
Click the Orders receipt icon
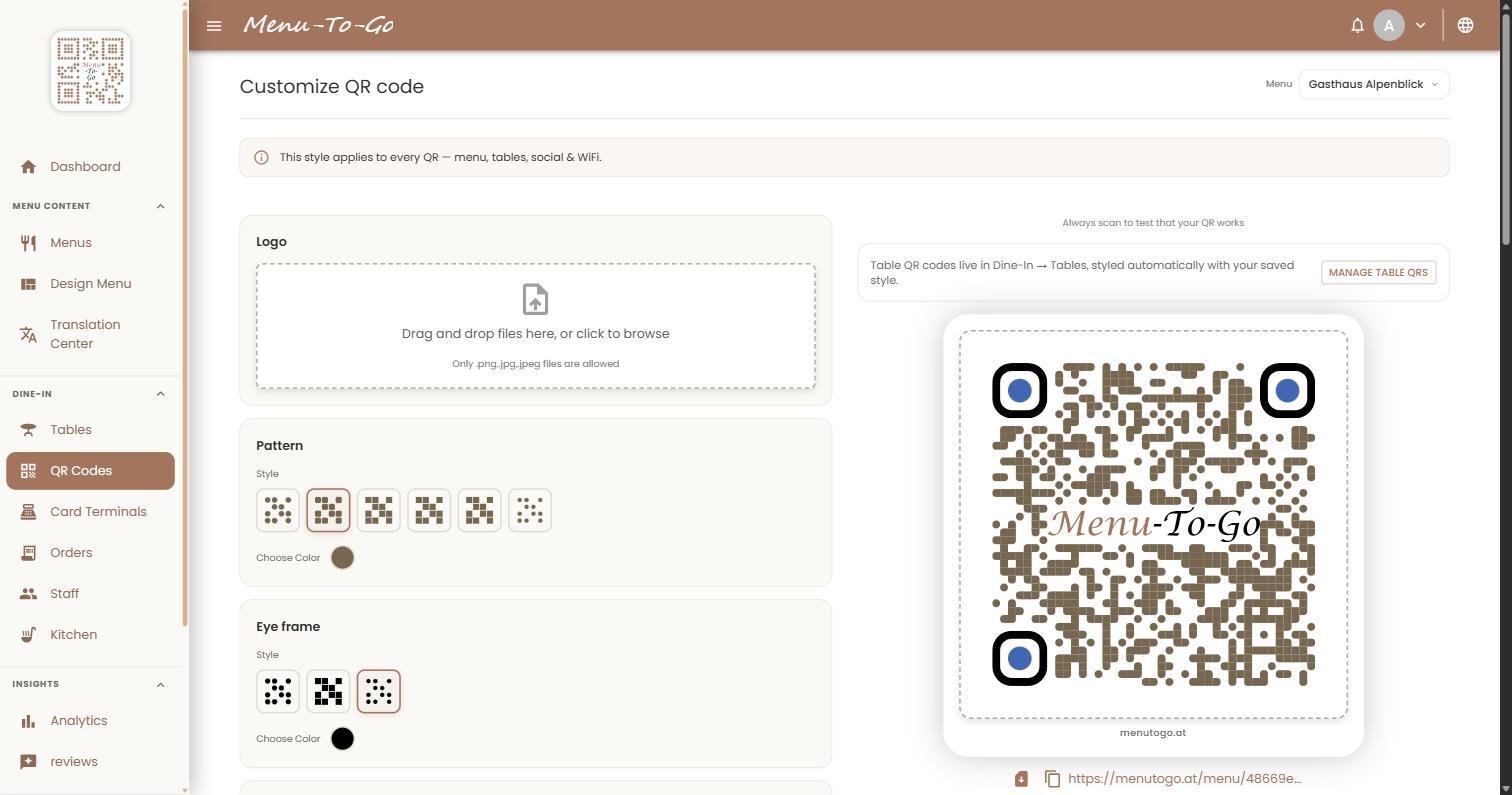(x=28, y=553)
